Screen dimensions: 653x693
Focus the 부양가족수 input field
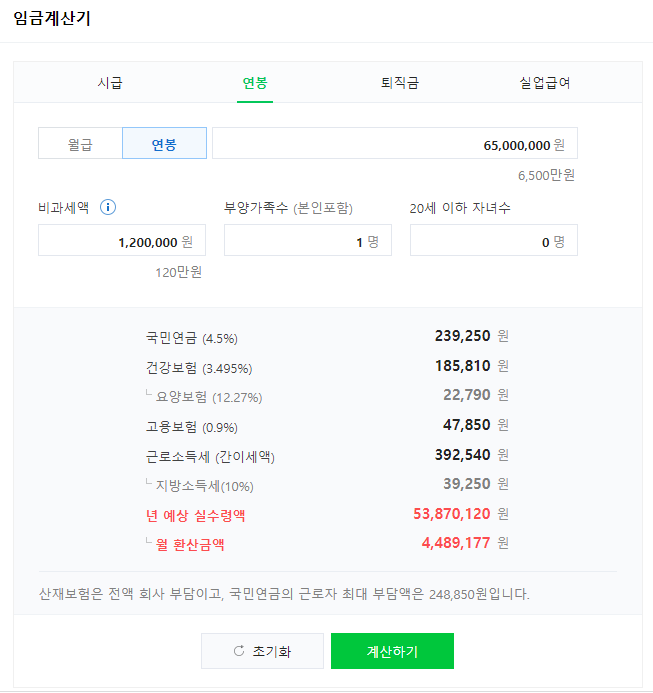[x=308, y=240]
